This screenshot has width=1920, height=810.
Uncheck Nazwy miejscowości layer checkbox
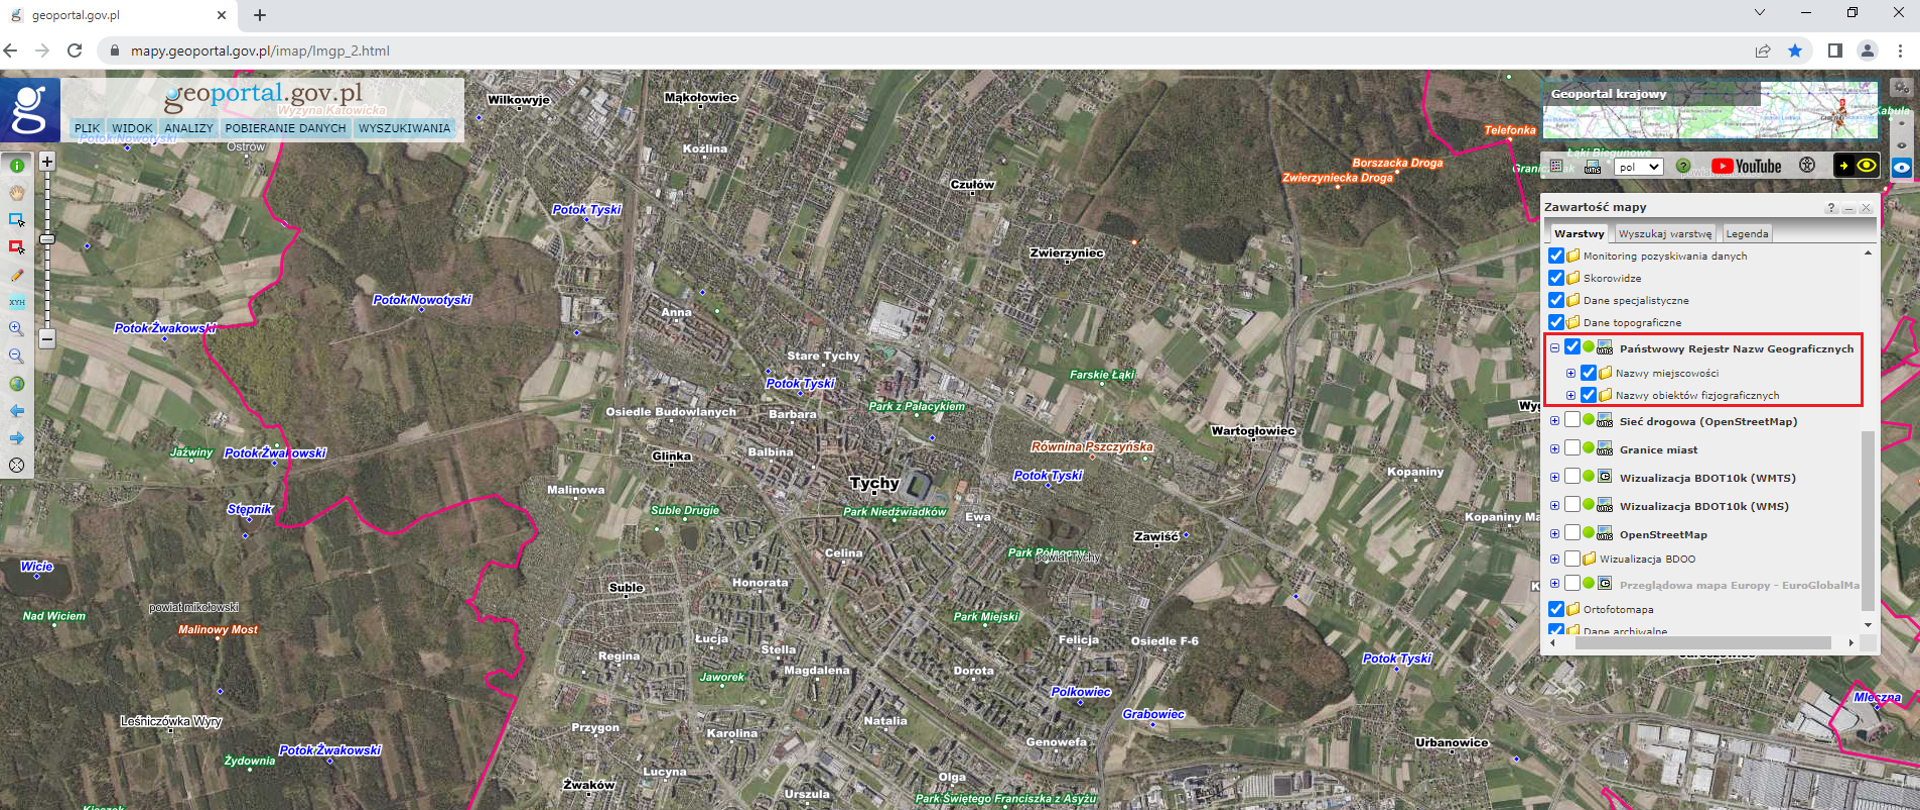(1588, 373)
